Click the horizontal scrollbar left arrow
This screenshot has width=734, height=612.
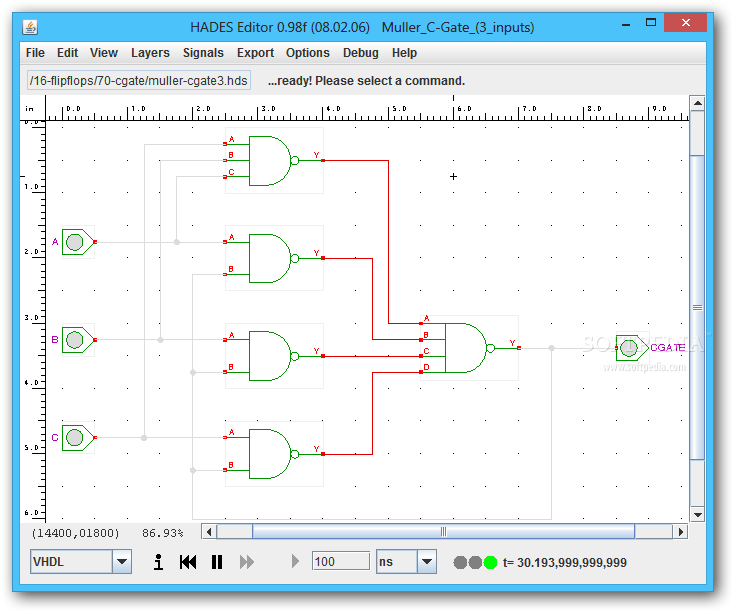[209, 532]
